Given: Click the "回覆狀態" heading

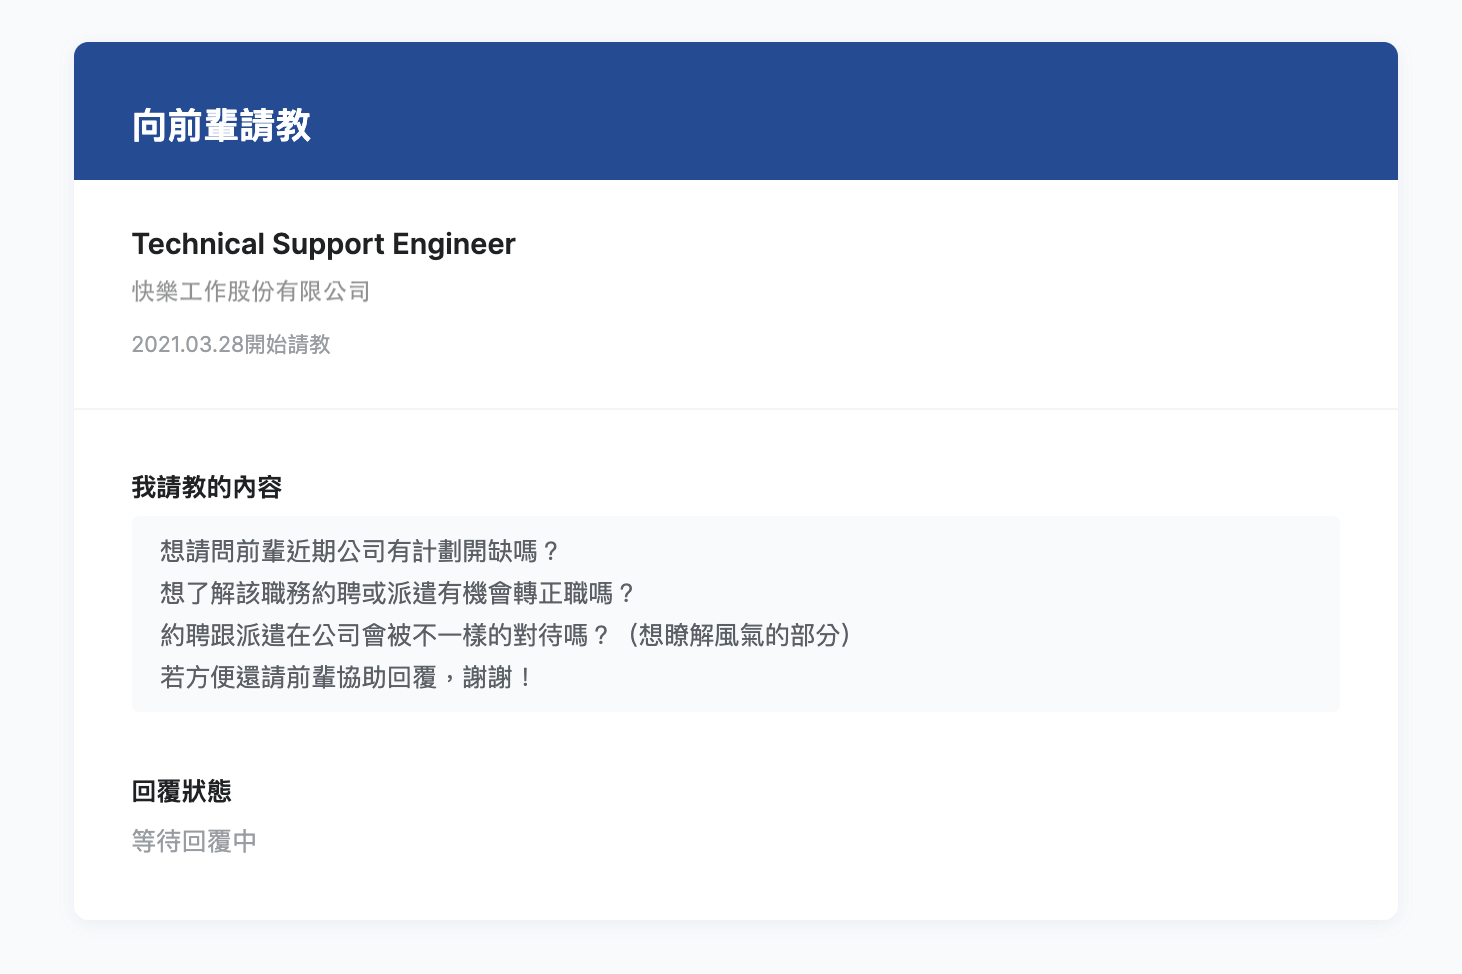Looking at the screenshot, I should coord(182,791).
